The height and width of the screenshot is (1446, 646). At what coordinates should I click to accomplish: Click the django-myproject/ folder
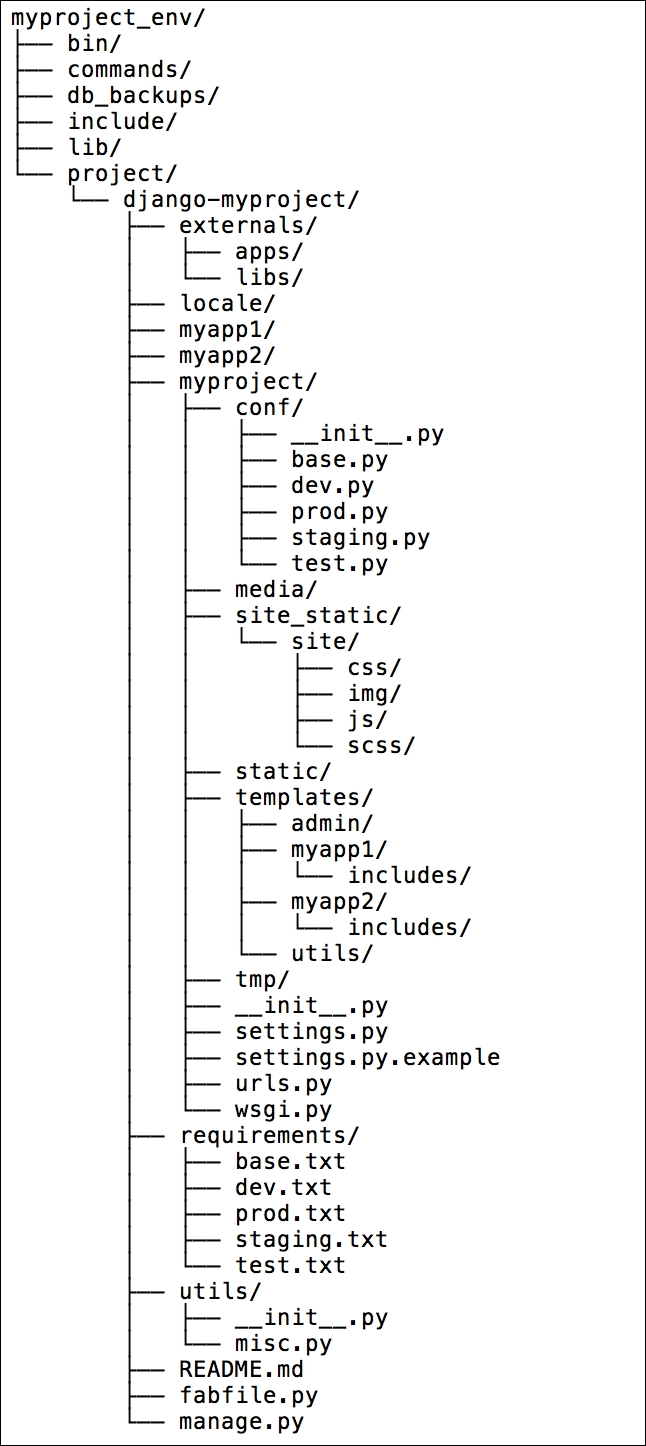240,199
